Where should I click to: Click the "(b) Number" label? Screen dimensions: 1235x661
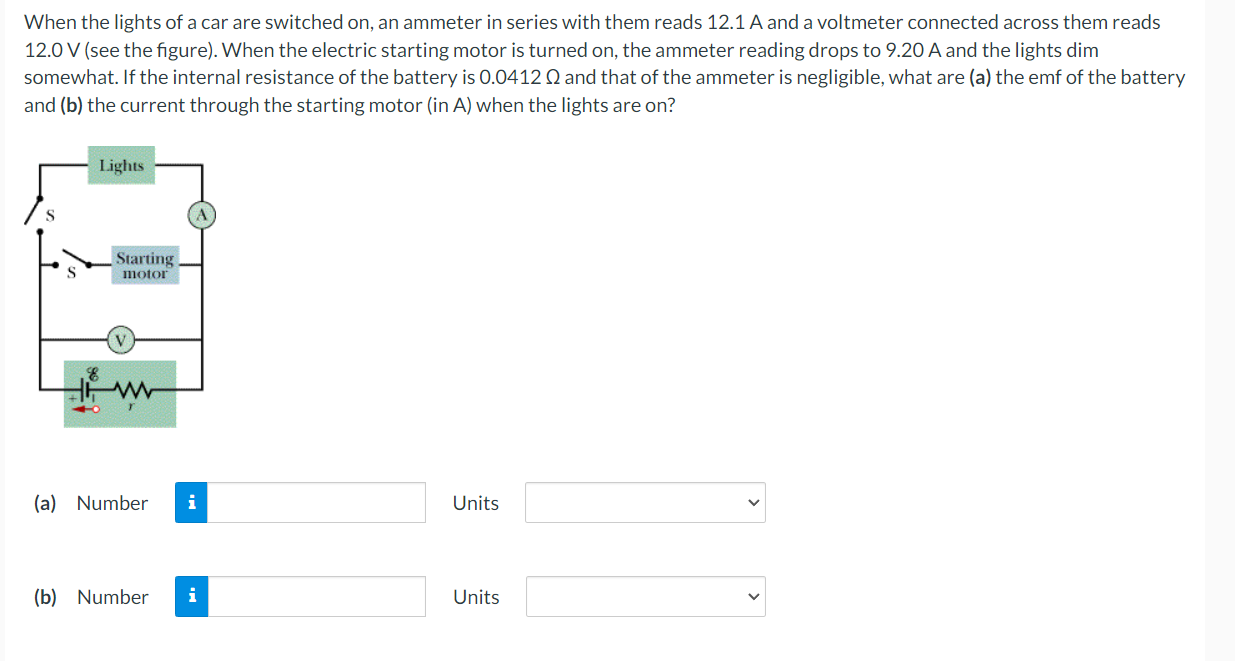91,597
